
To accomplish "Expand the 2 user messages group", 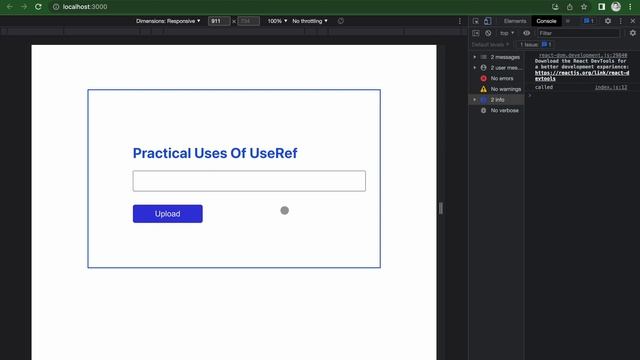I will coord(475,68).
